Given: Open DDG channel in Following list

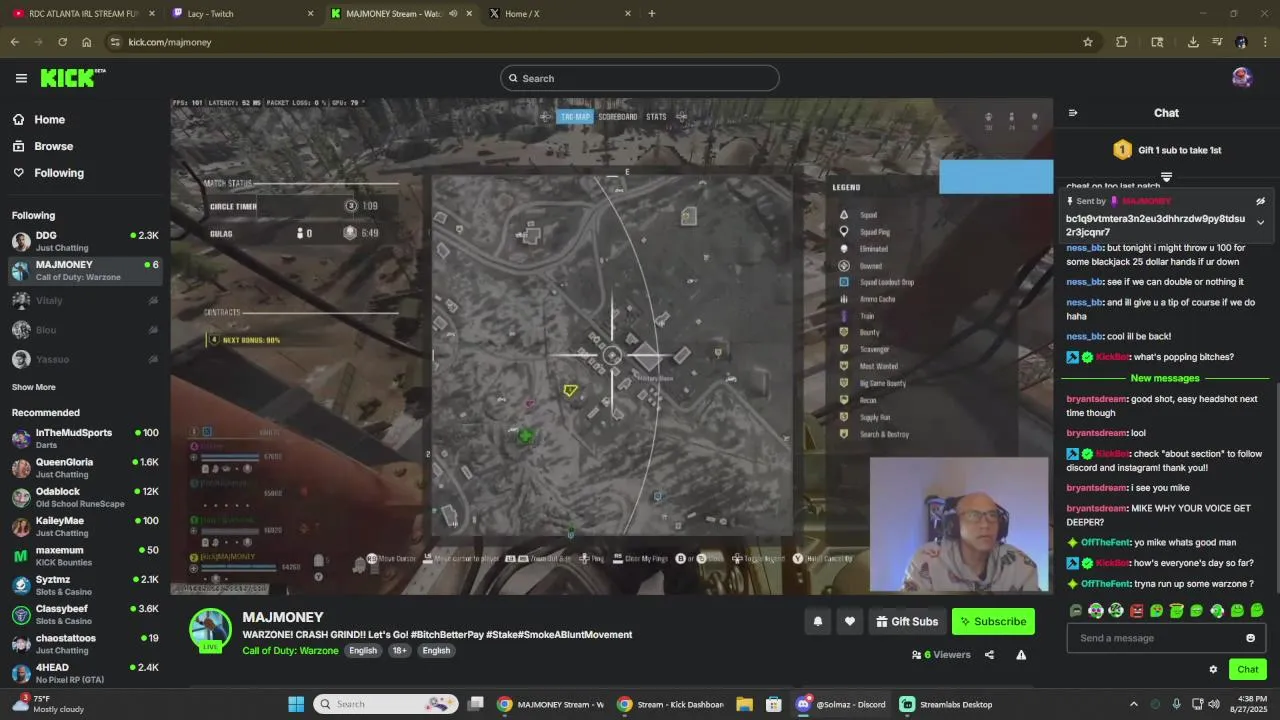Looking at the screenshot, I should [85, 241].
